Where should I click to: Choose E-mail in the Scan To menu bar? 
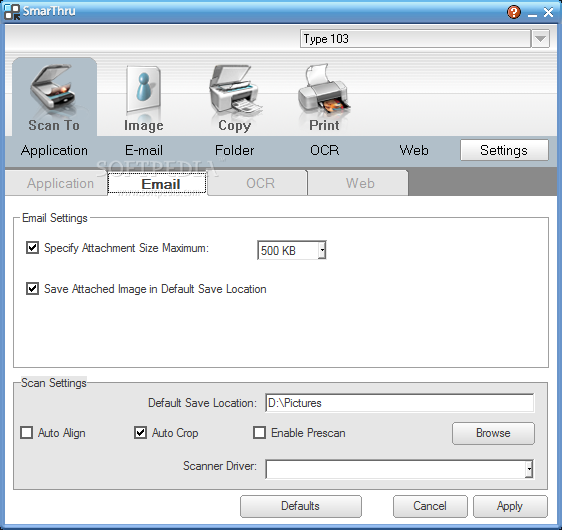click(144, 150)
